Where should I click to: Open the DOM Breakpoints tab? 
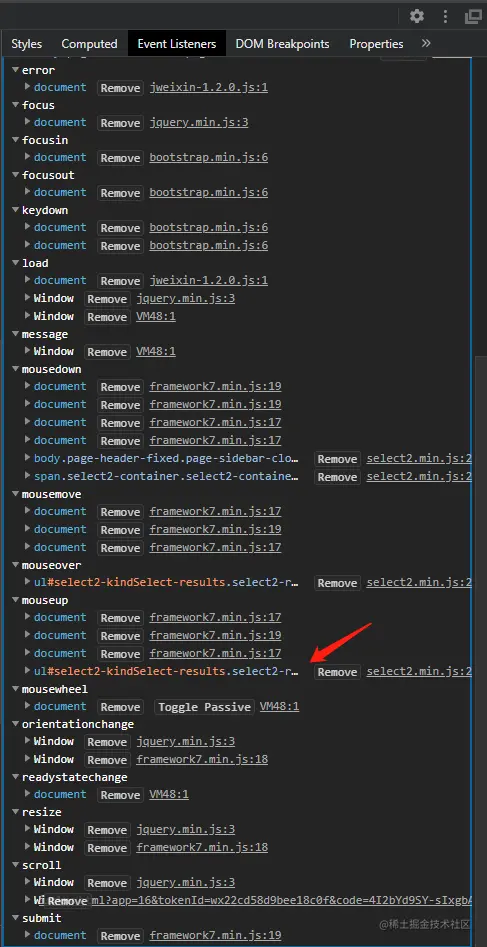[282, 43]
